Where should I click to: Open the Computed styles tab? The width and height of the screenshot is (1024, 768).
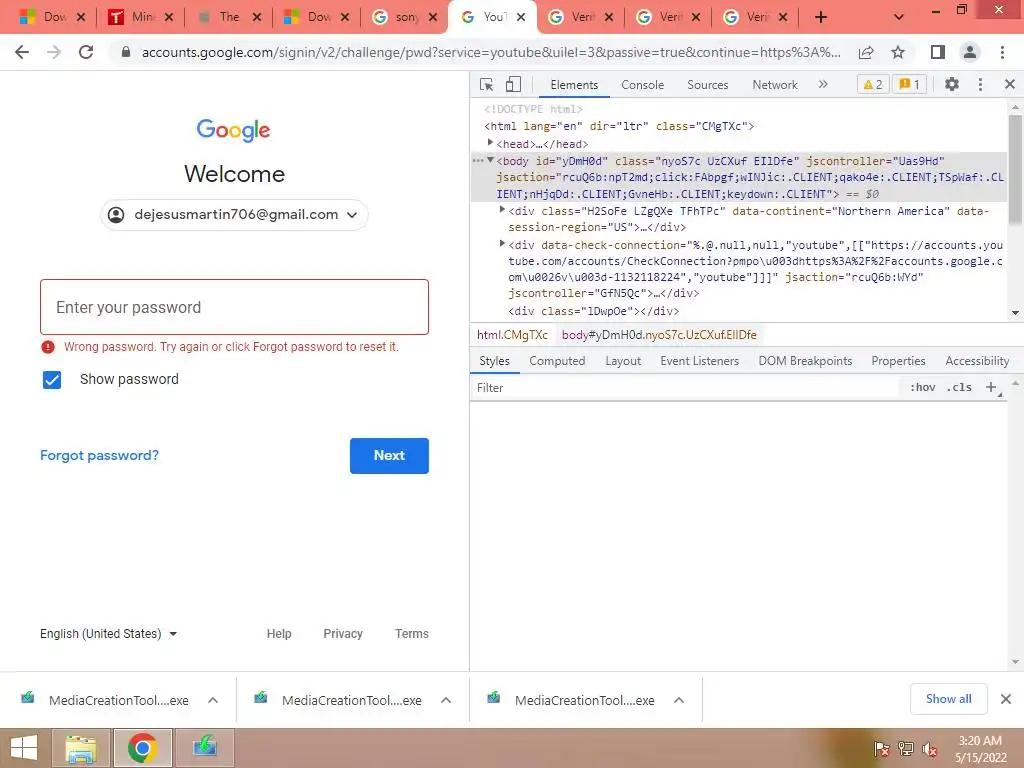coord(557,361)
